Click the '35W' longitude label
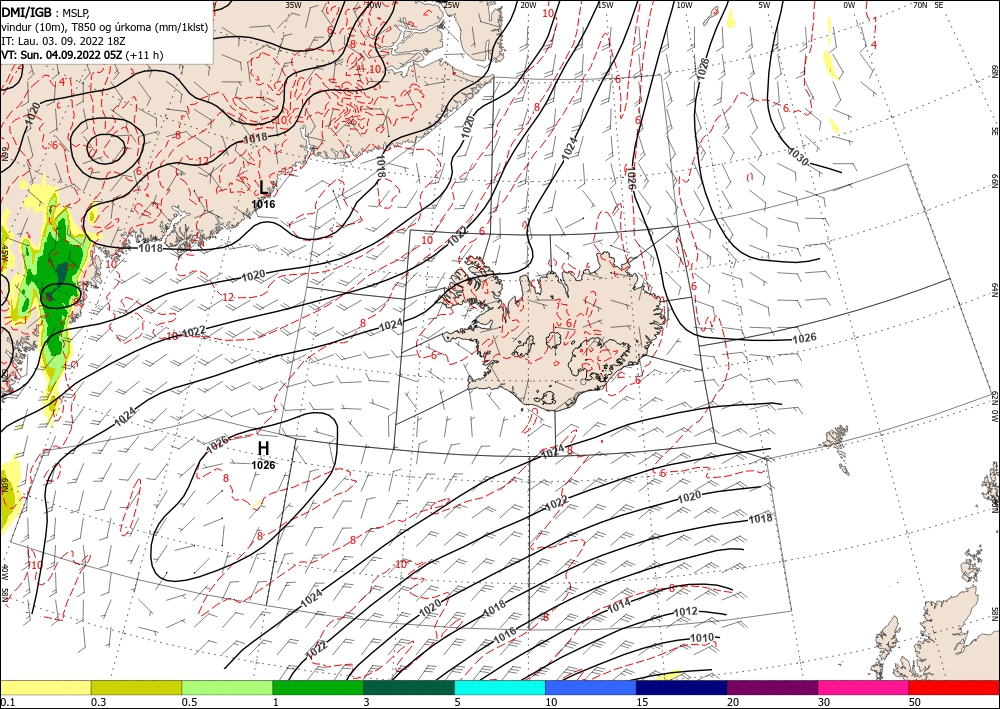Image resolution: width=1000 pixels, height=709 pixels. point(293,5)
